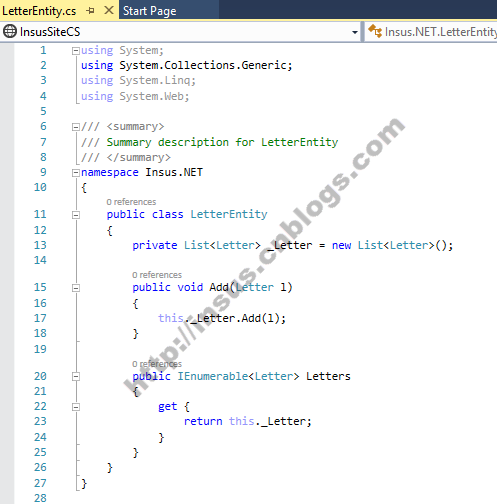
Task: Place cursor in System.Collections.Generic using line
Action: [x=187, y=65]
